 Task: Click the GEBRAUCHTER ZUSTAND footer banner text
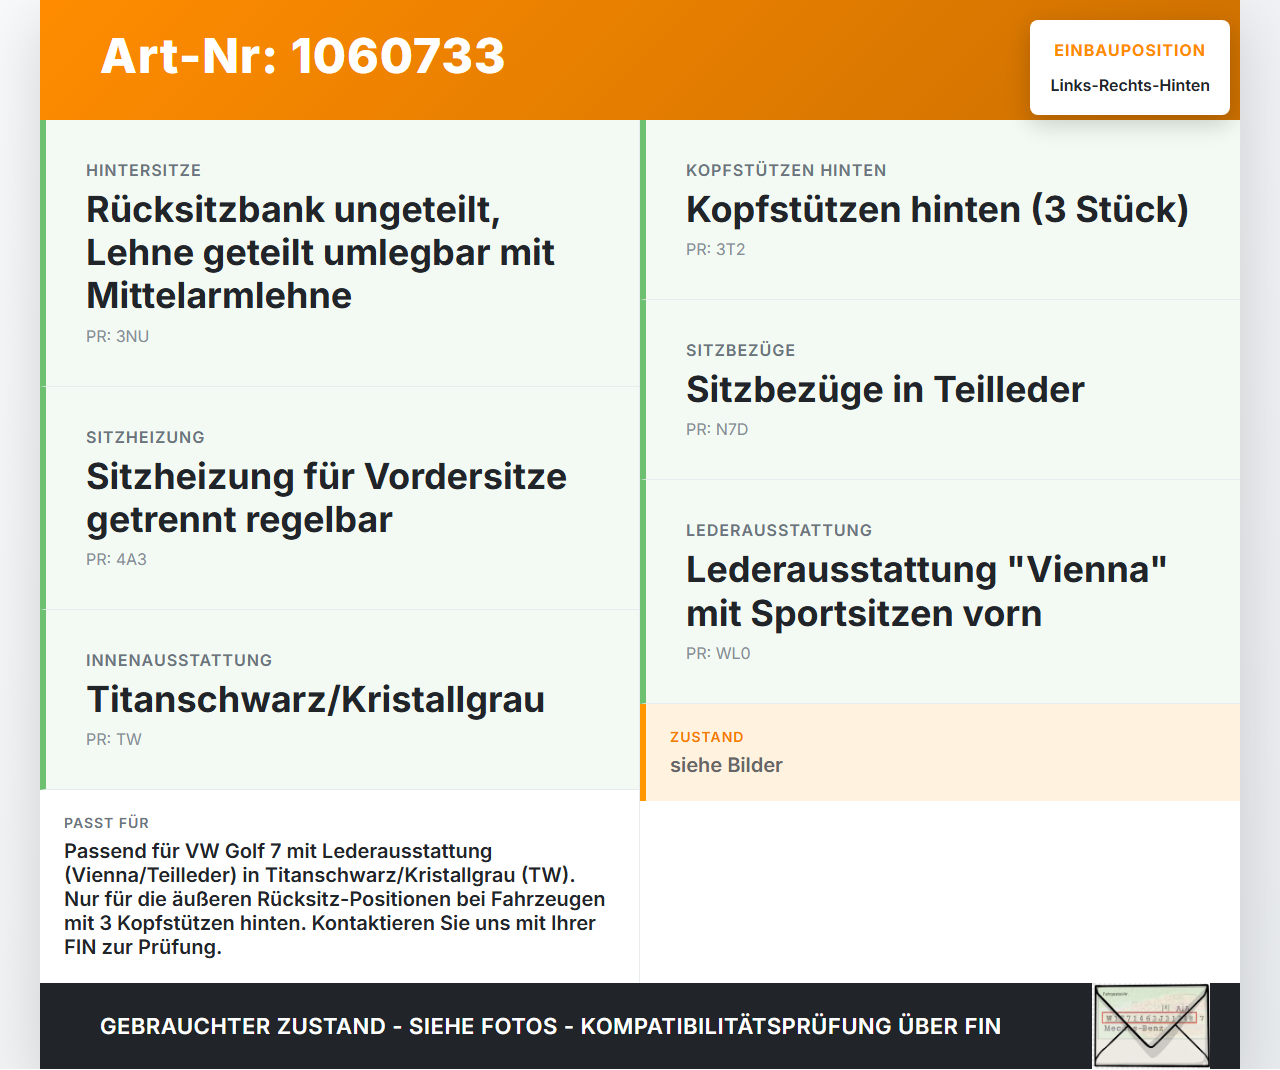click(x=550, y=1026)
